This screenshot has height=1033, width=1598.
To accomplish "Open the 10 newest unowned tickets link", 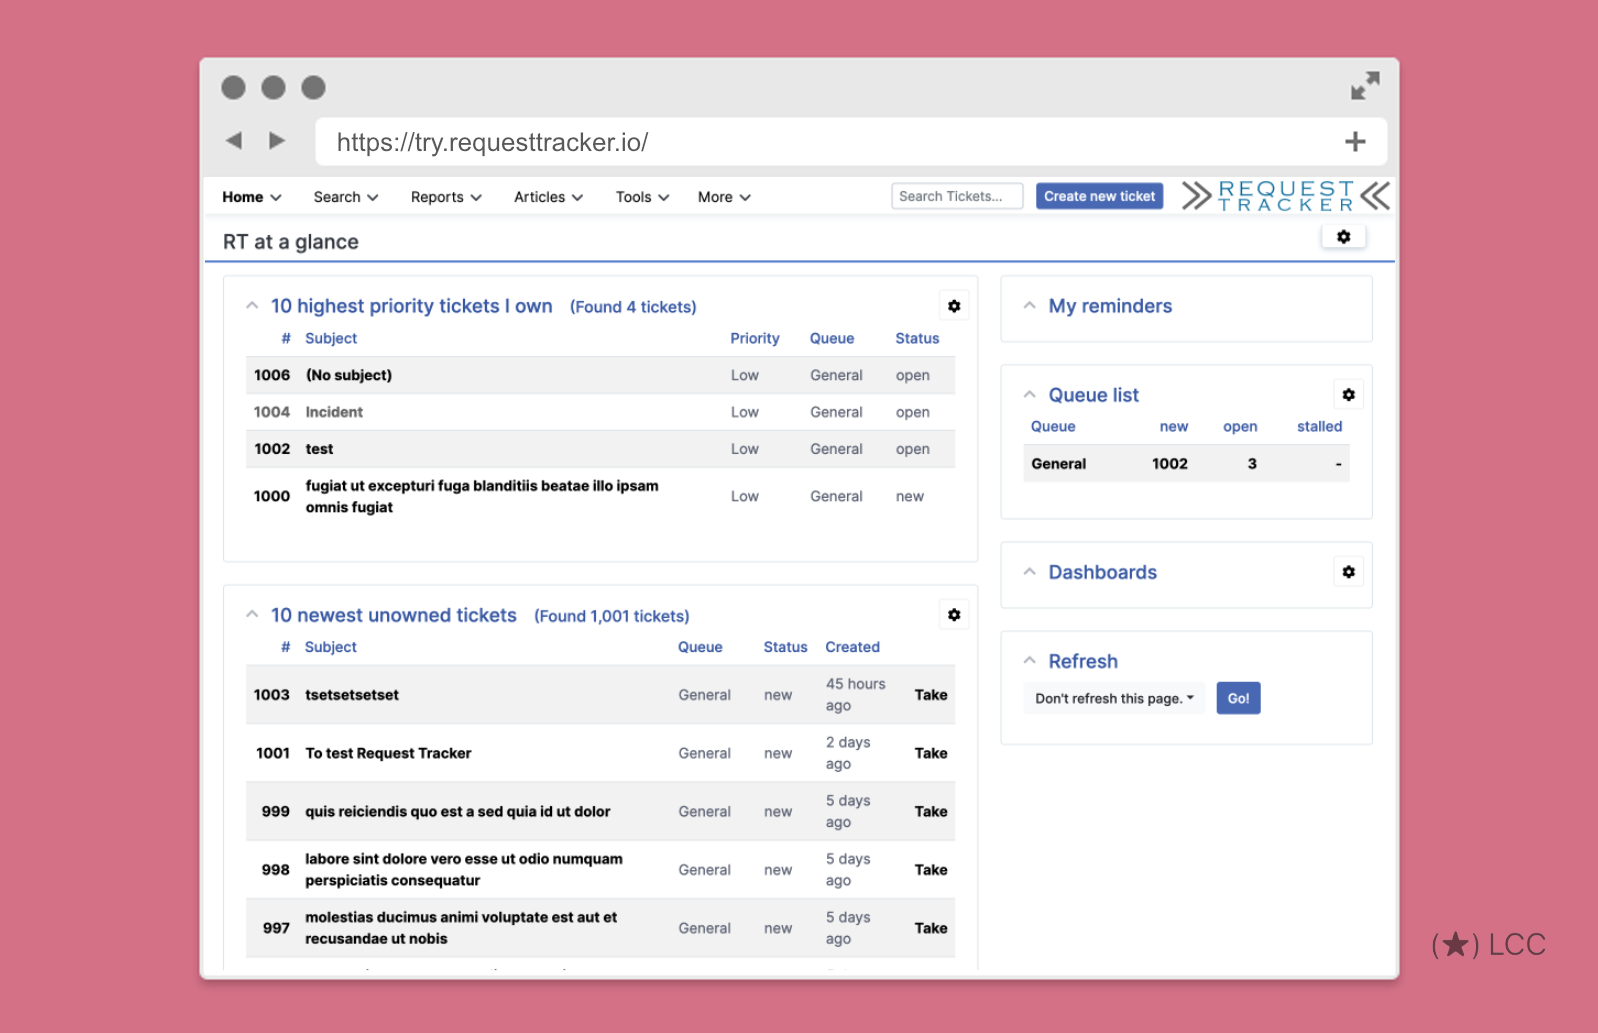I will pyautogui.click(x=393, y=615).
